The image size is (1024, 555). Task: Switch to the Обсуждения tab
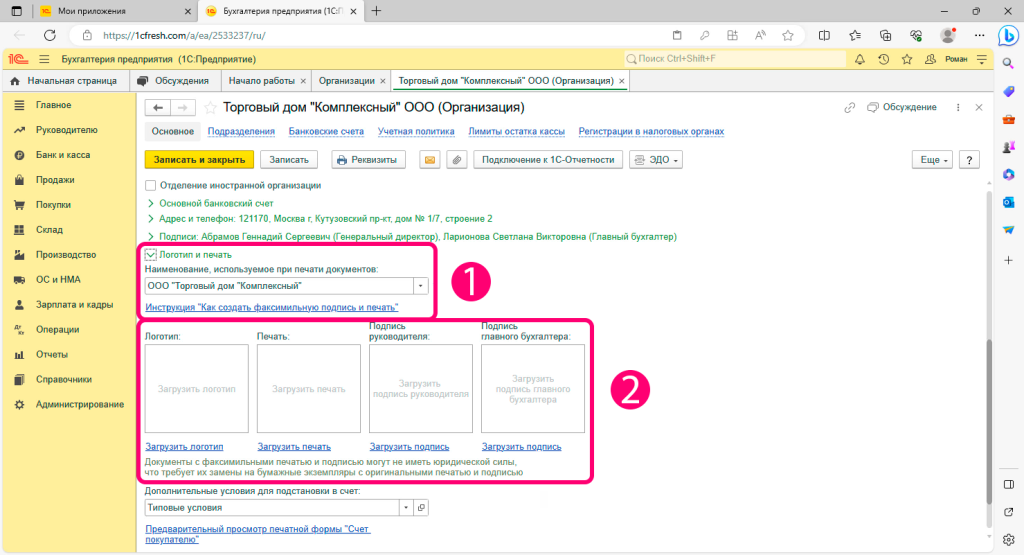(x=174, y=81)
